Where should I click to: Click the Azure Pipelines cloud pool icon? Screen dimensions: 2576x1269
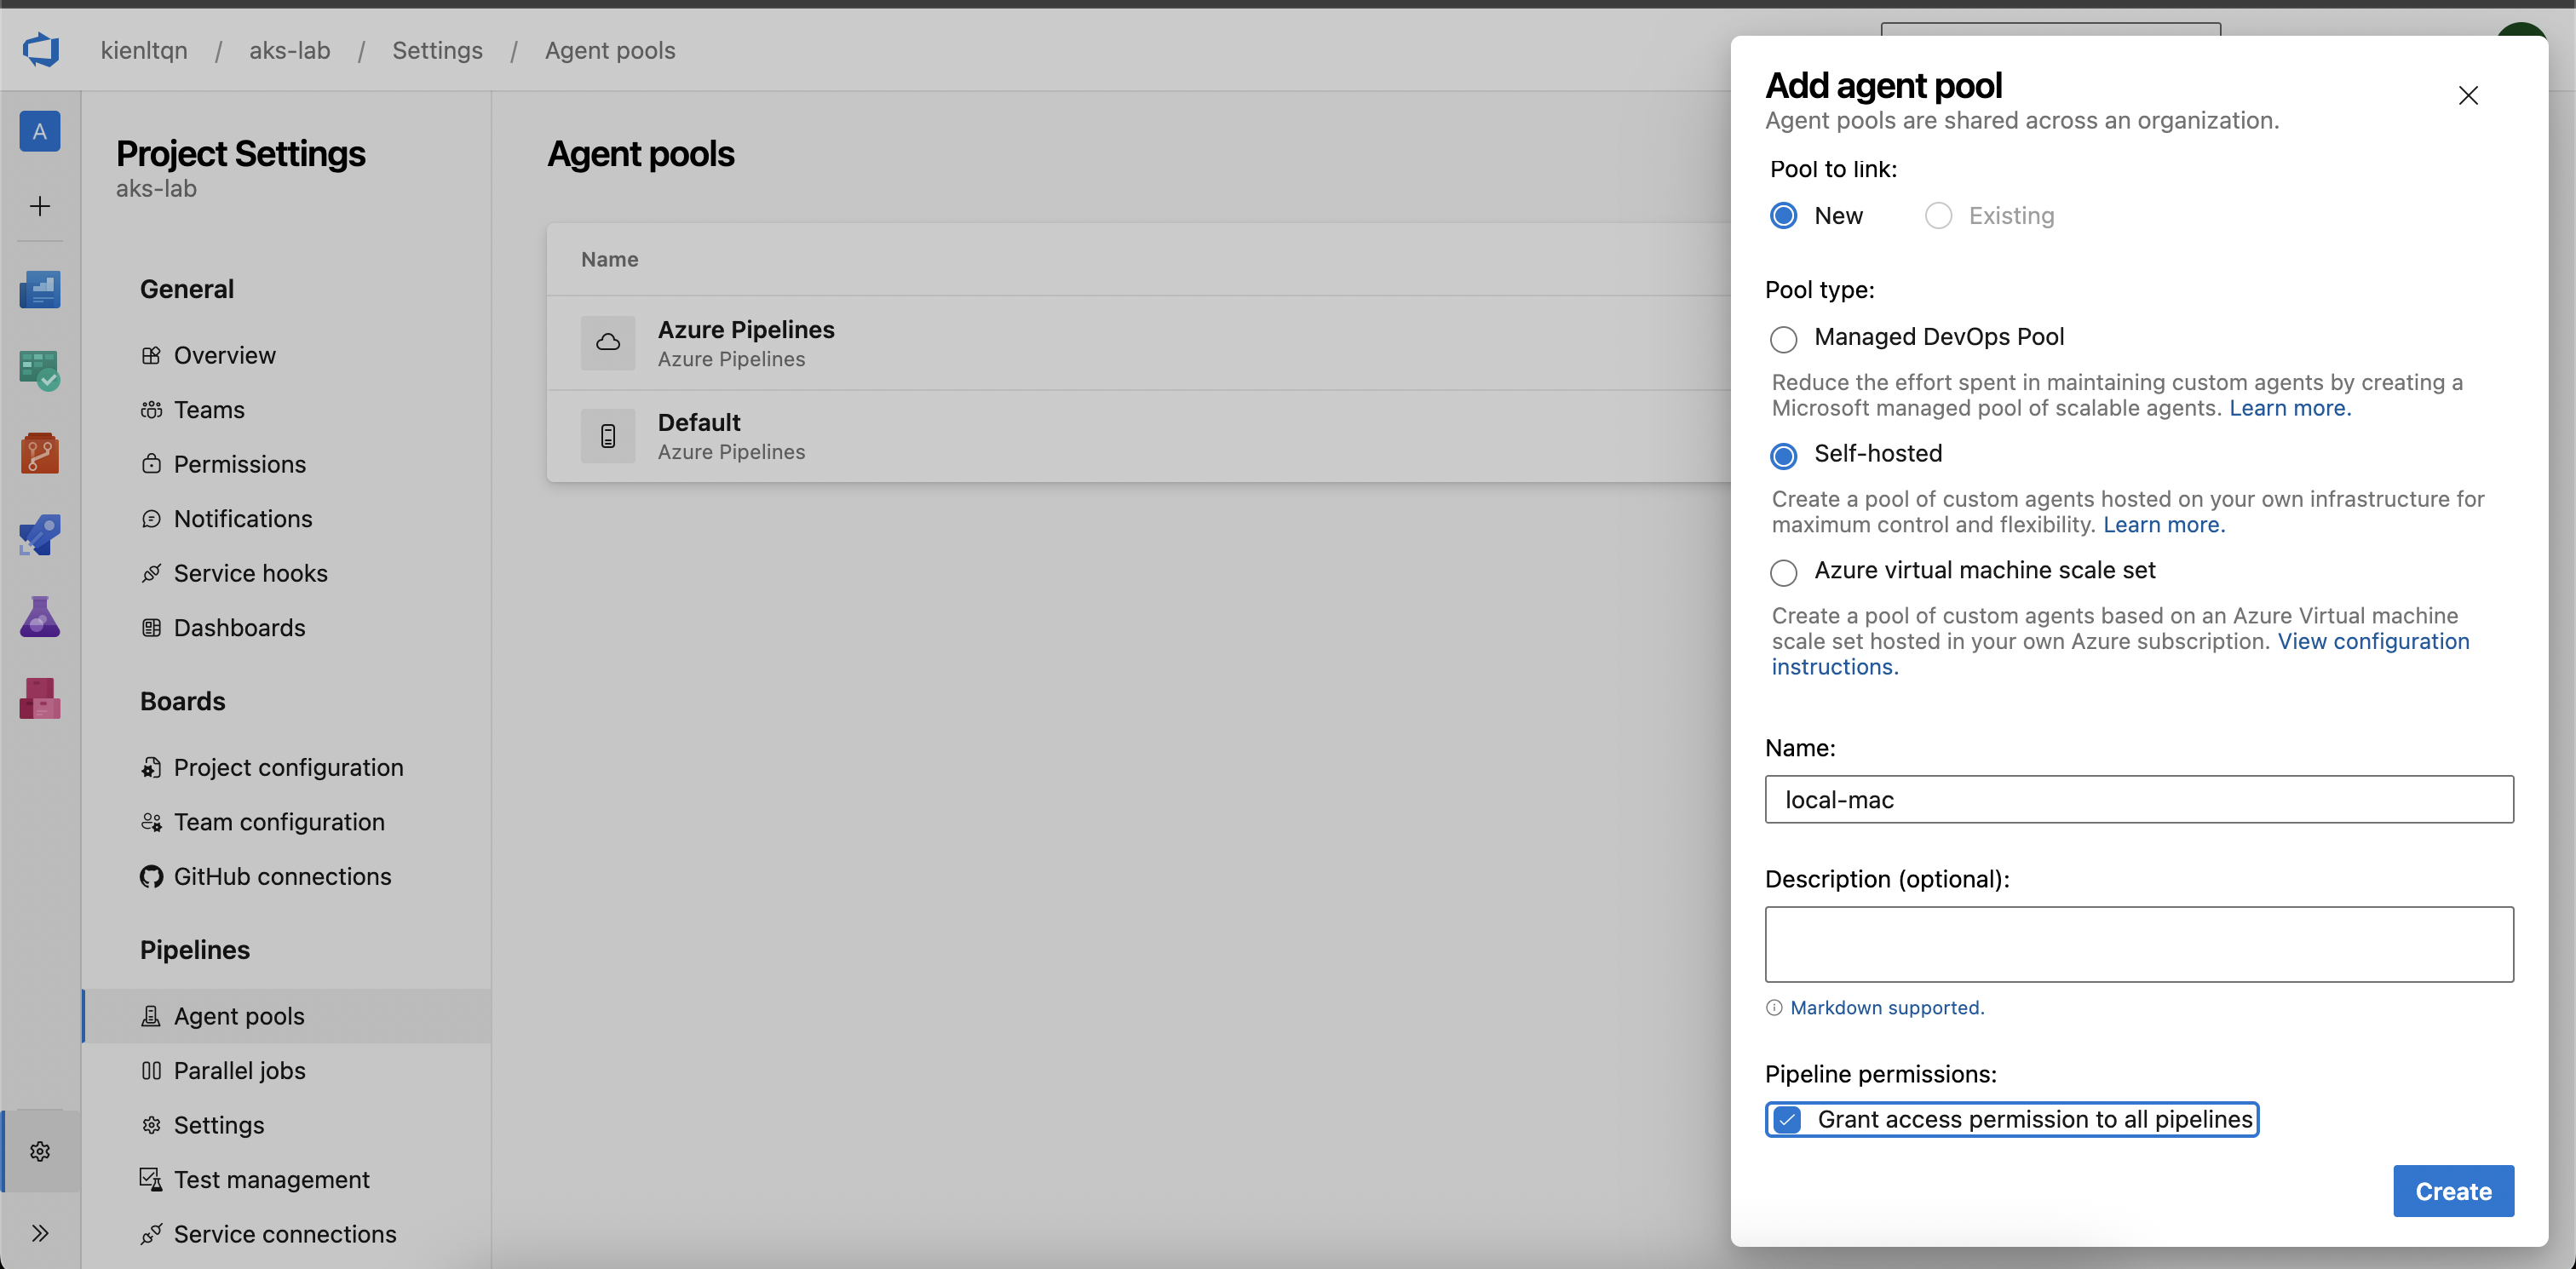click(x=608, y=343)
